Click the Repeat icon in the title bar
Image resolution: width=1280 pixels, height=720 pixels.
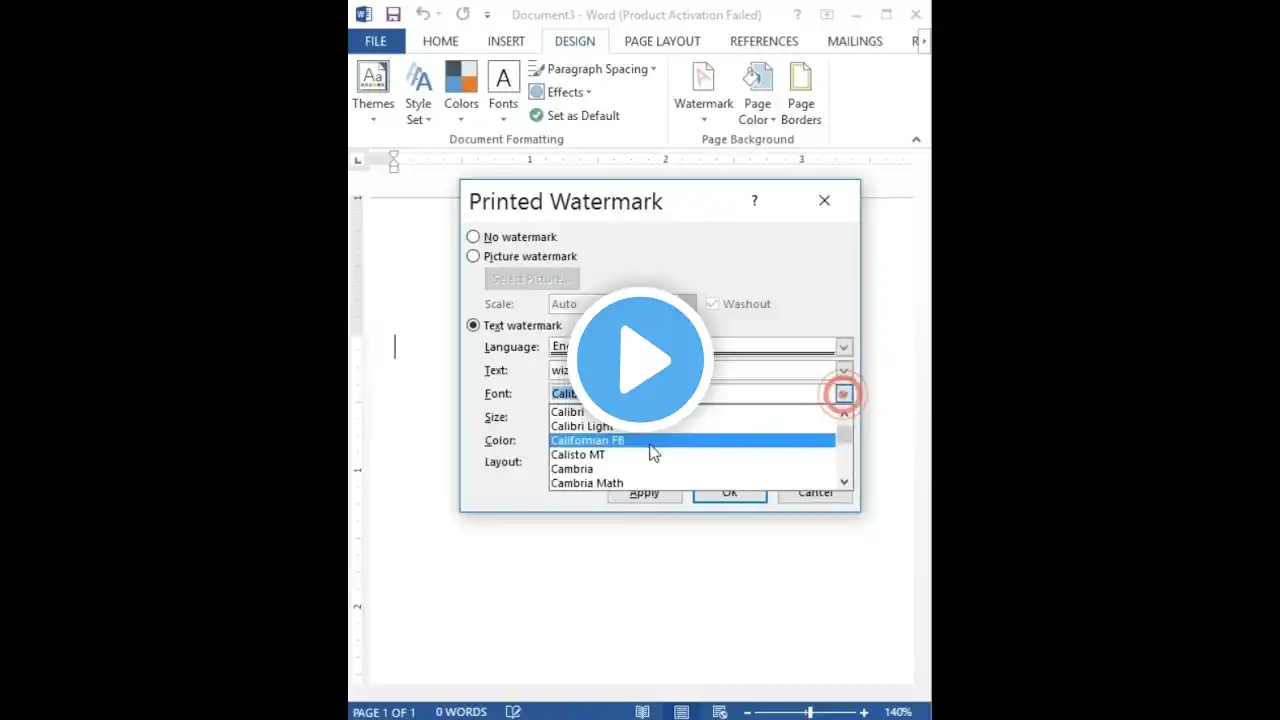pos(463,14)
